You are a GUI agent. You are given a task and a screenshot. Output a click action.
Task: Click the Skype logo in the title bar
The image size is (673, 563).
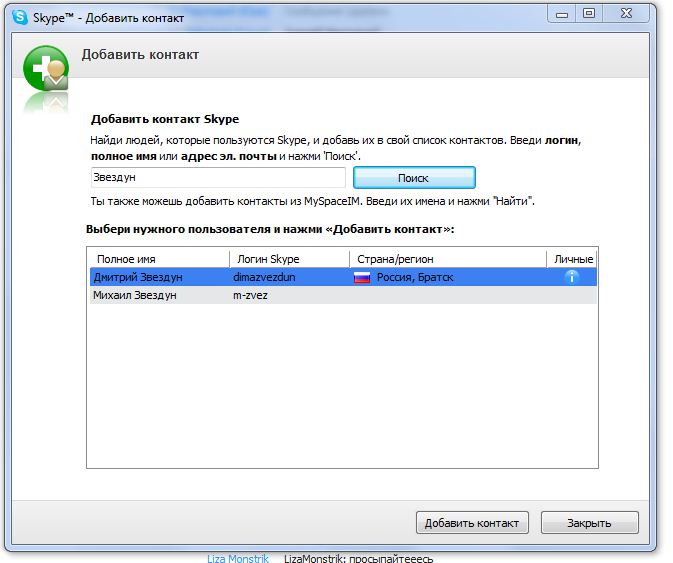(x=20, y=18)
